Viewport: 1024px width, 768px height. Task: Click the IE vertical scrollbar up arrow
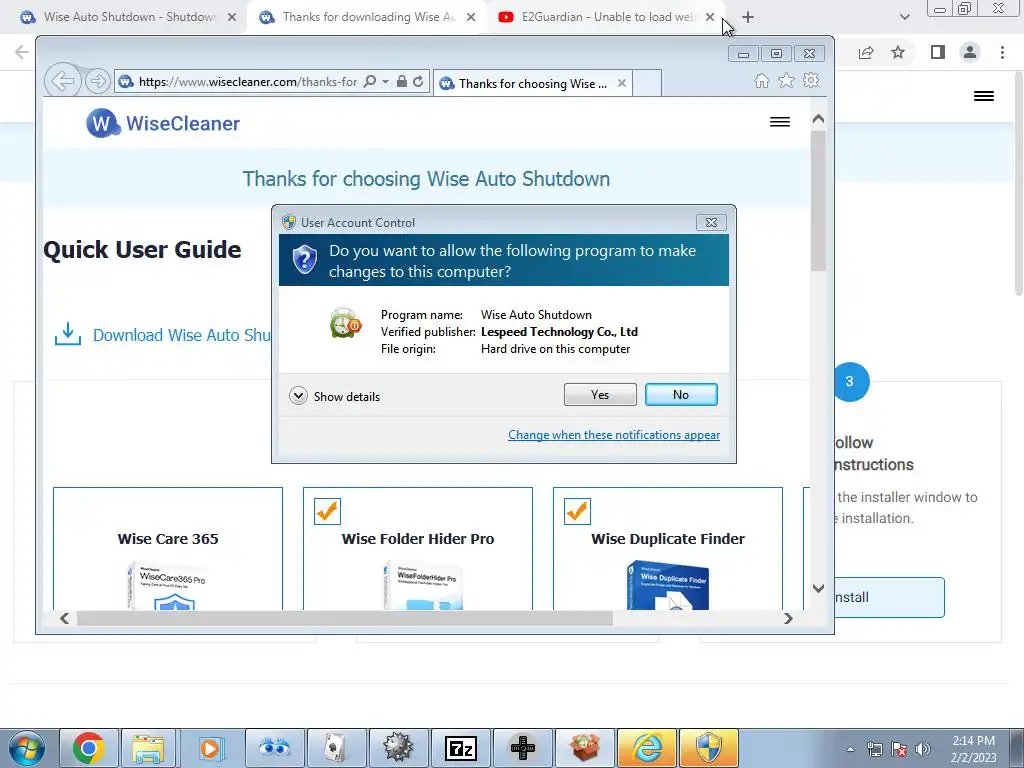(x=818, y=119)
